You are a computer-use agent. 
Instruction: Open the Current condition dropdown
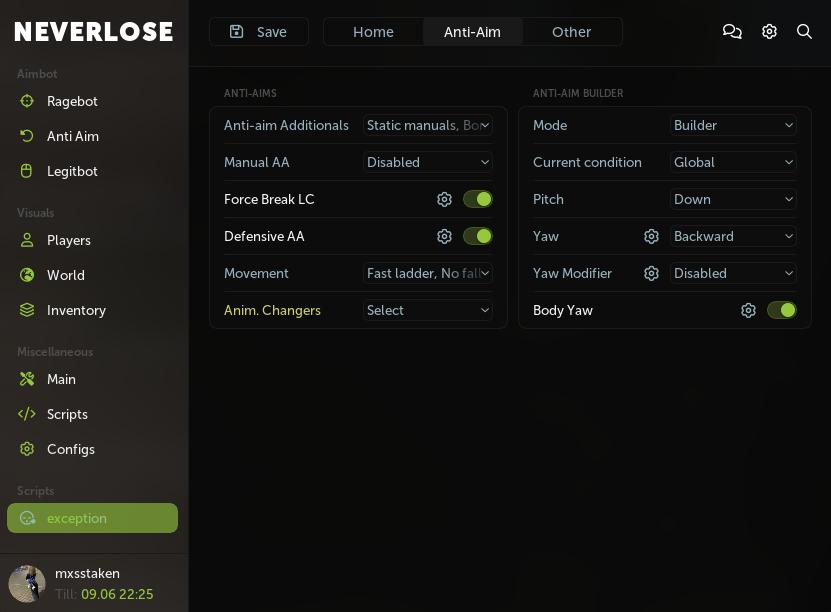733,163
